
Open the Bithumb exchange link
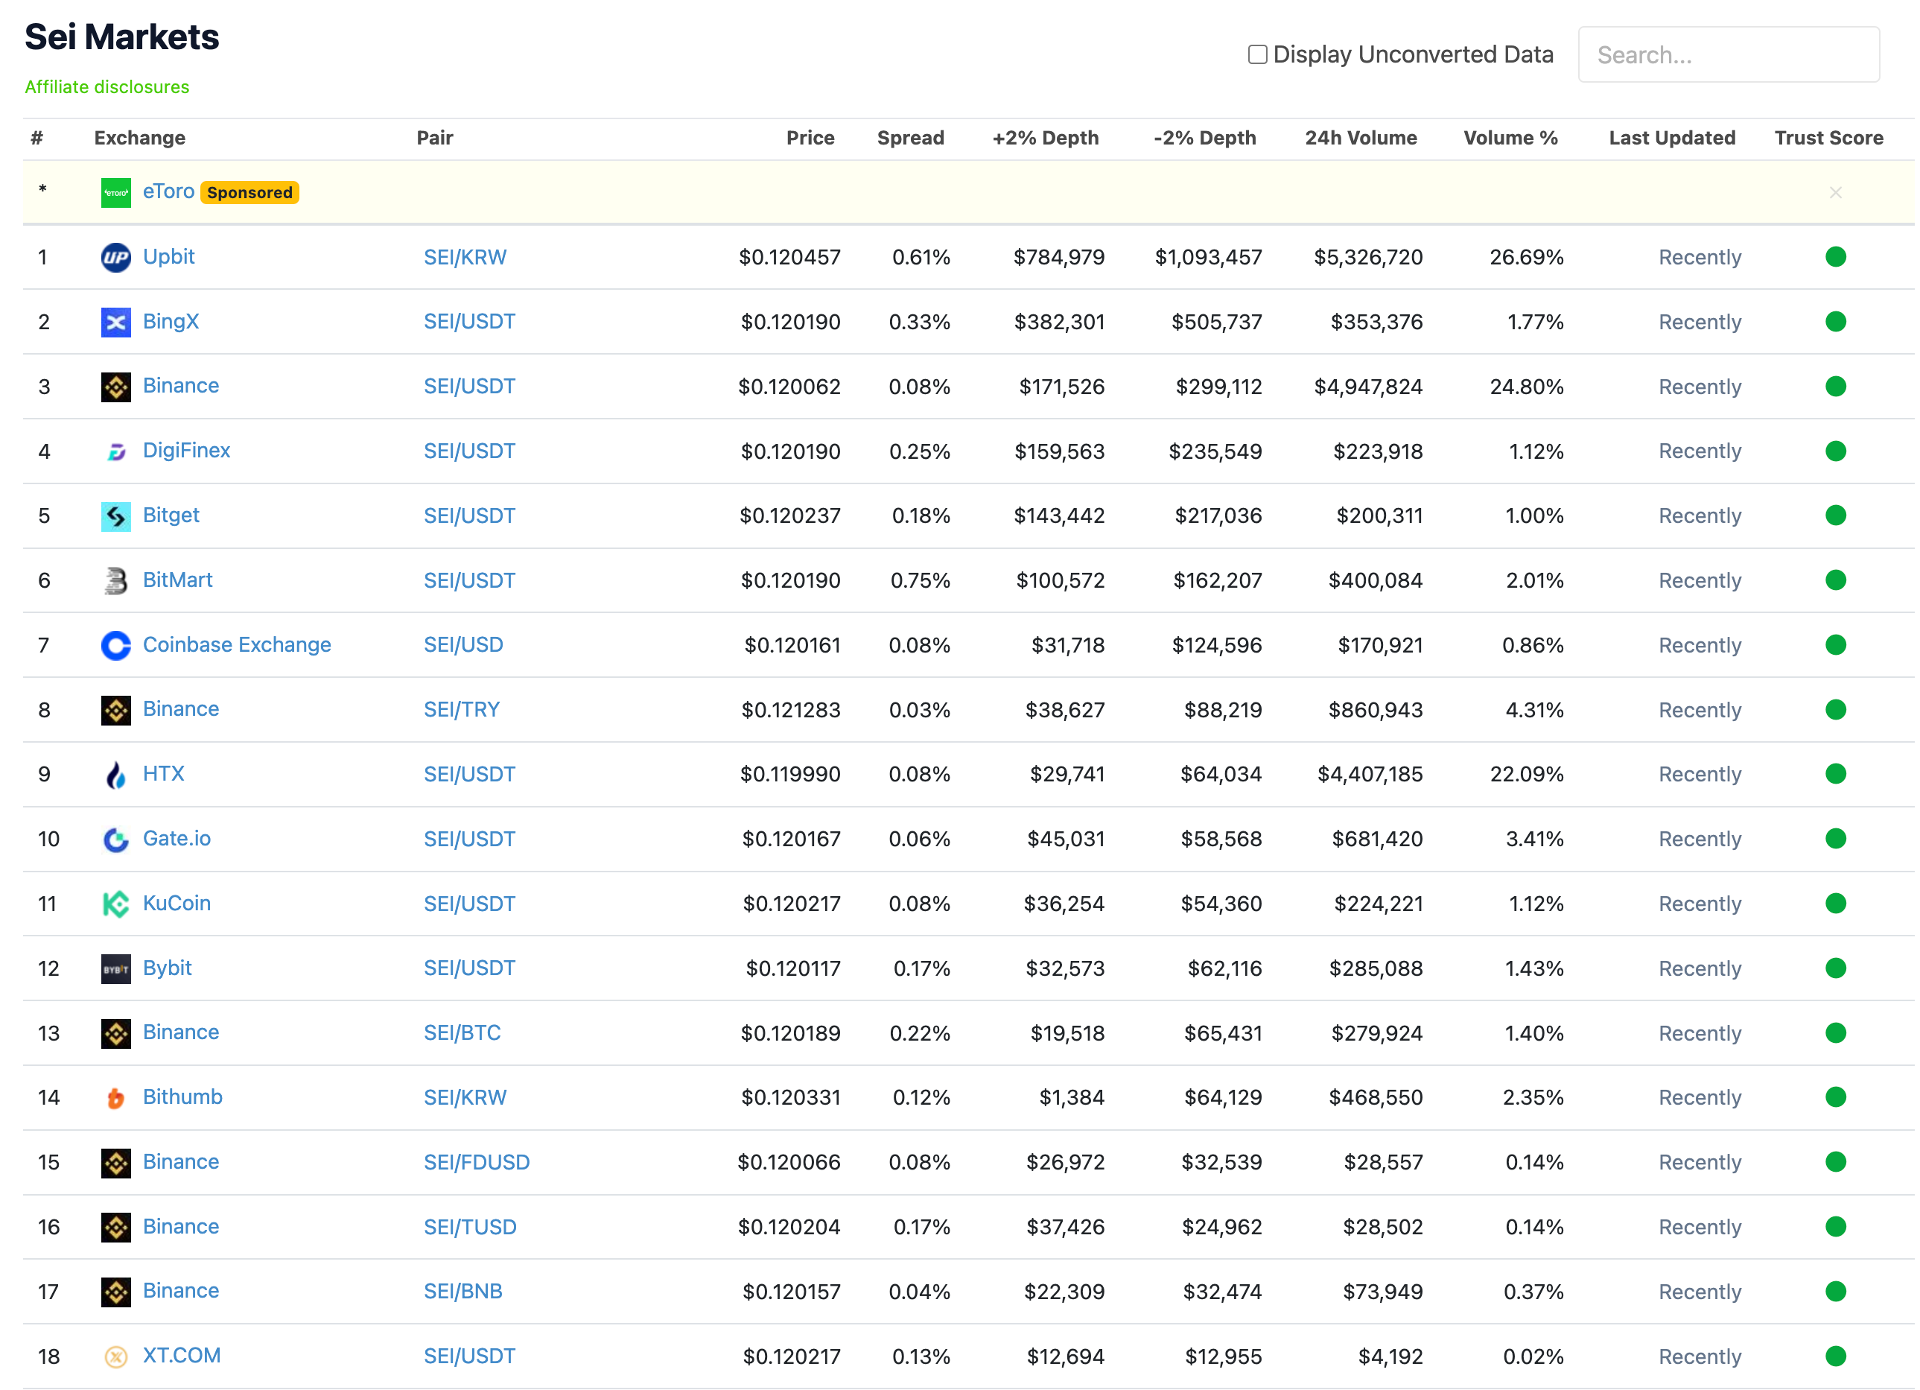point(182,1096)
